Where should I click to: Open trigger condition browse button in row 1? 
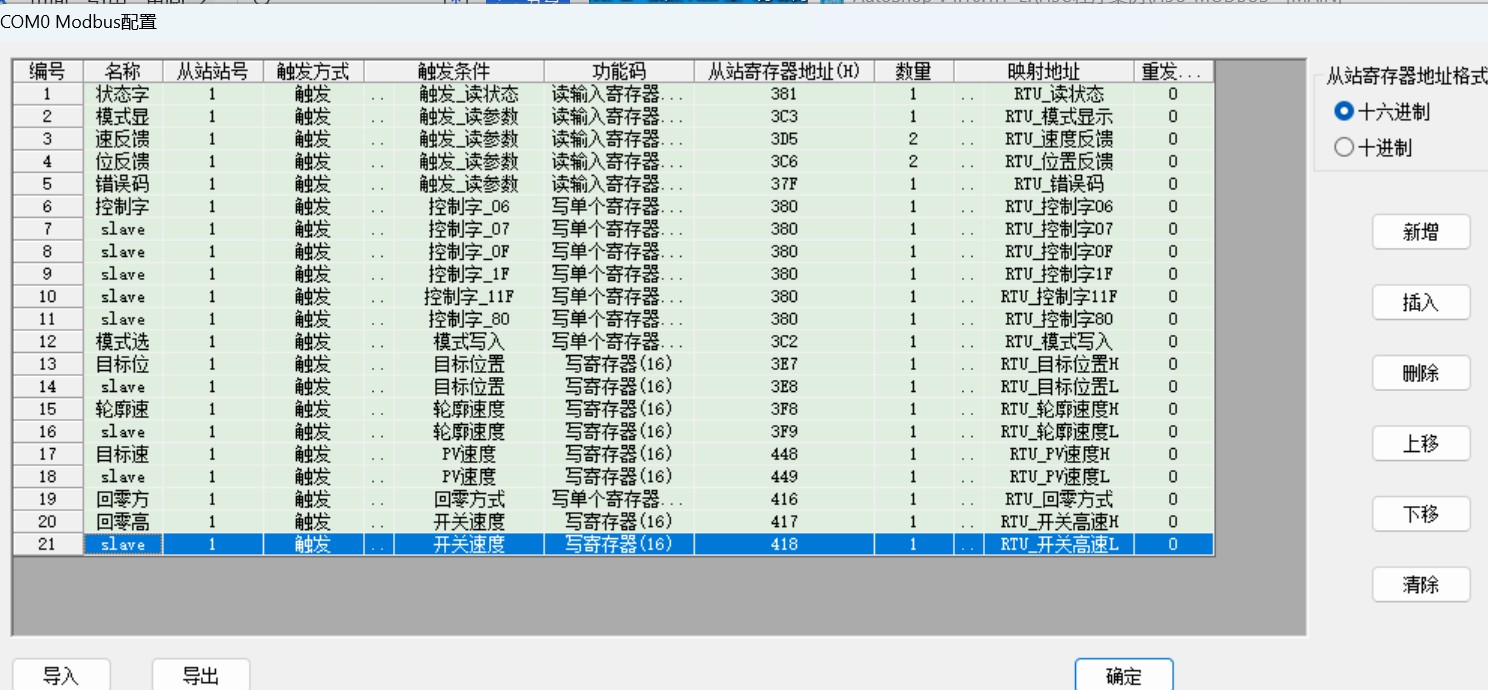click(378, 94)
